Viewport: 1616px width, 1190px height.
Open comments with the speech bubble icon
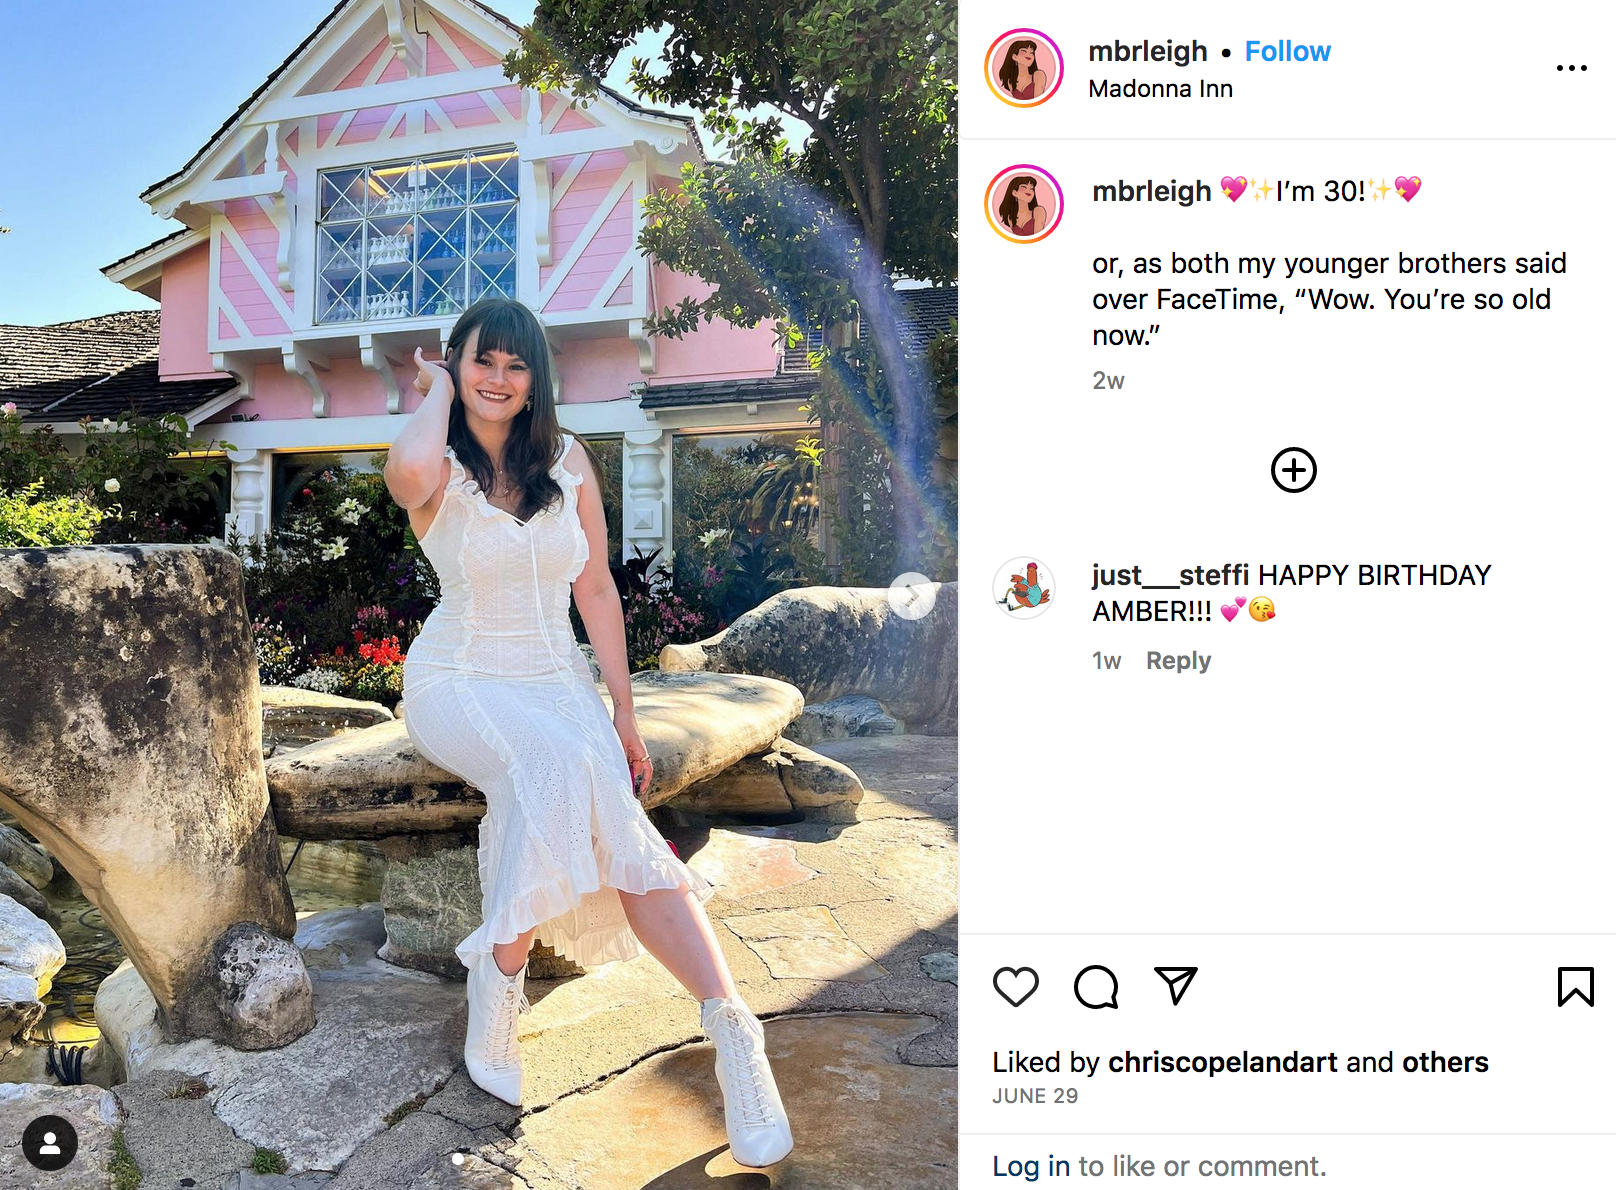(x=1096, y=987)
